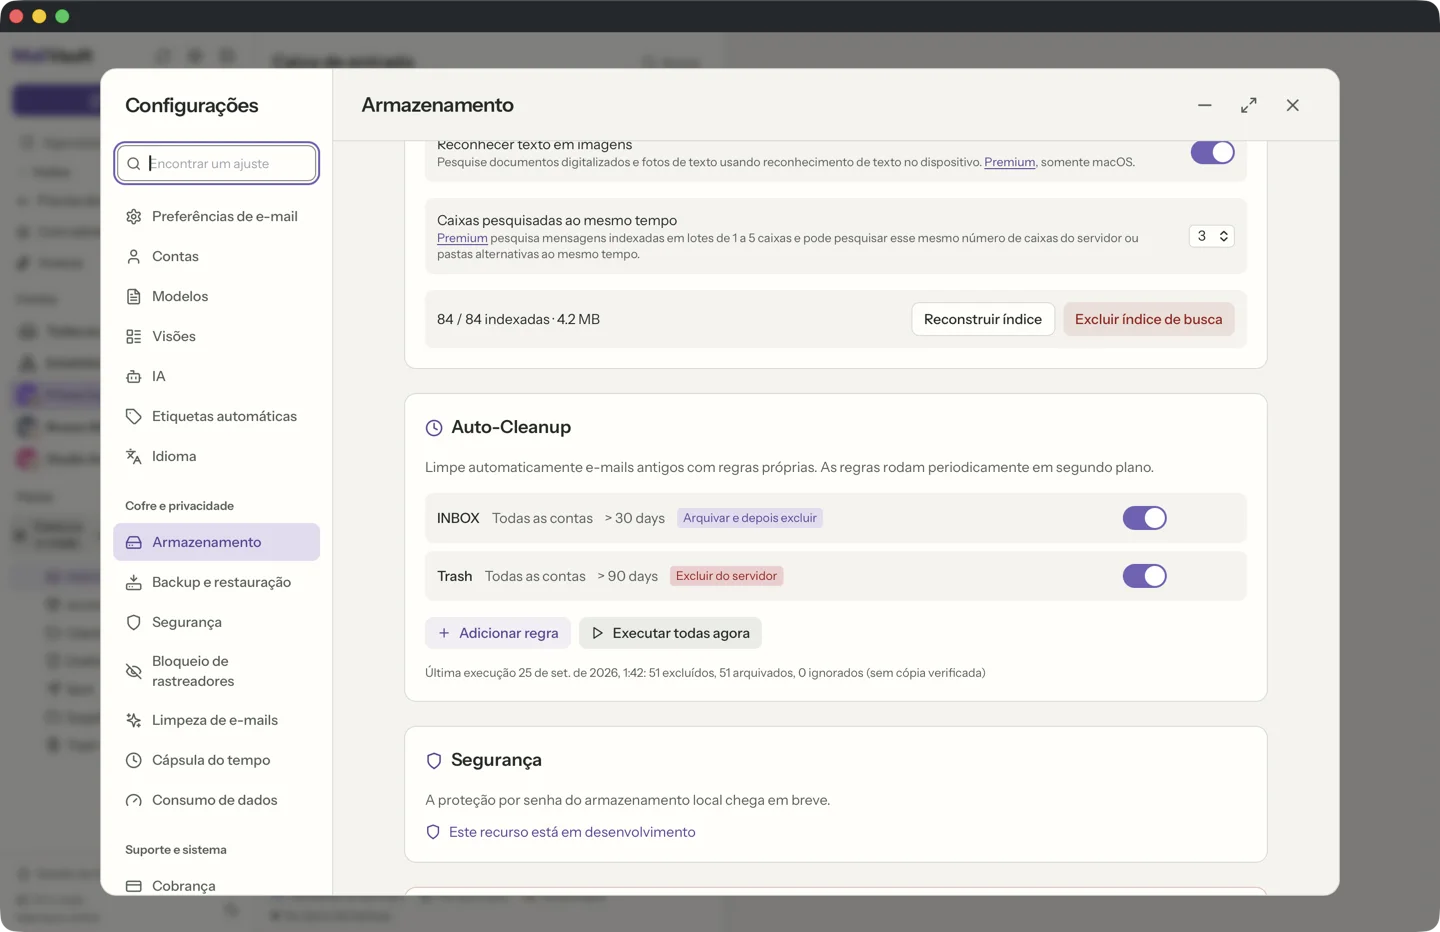The width and height of the screenshot is (1440, 932).
Task: Go to Contas settings section
Action: 216,256
